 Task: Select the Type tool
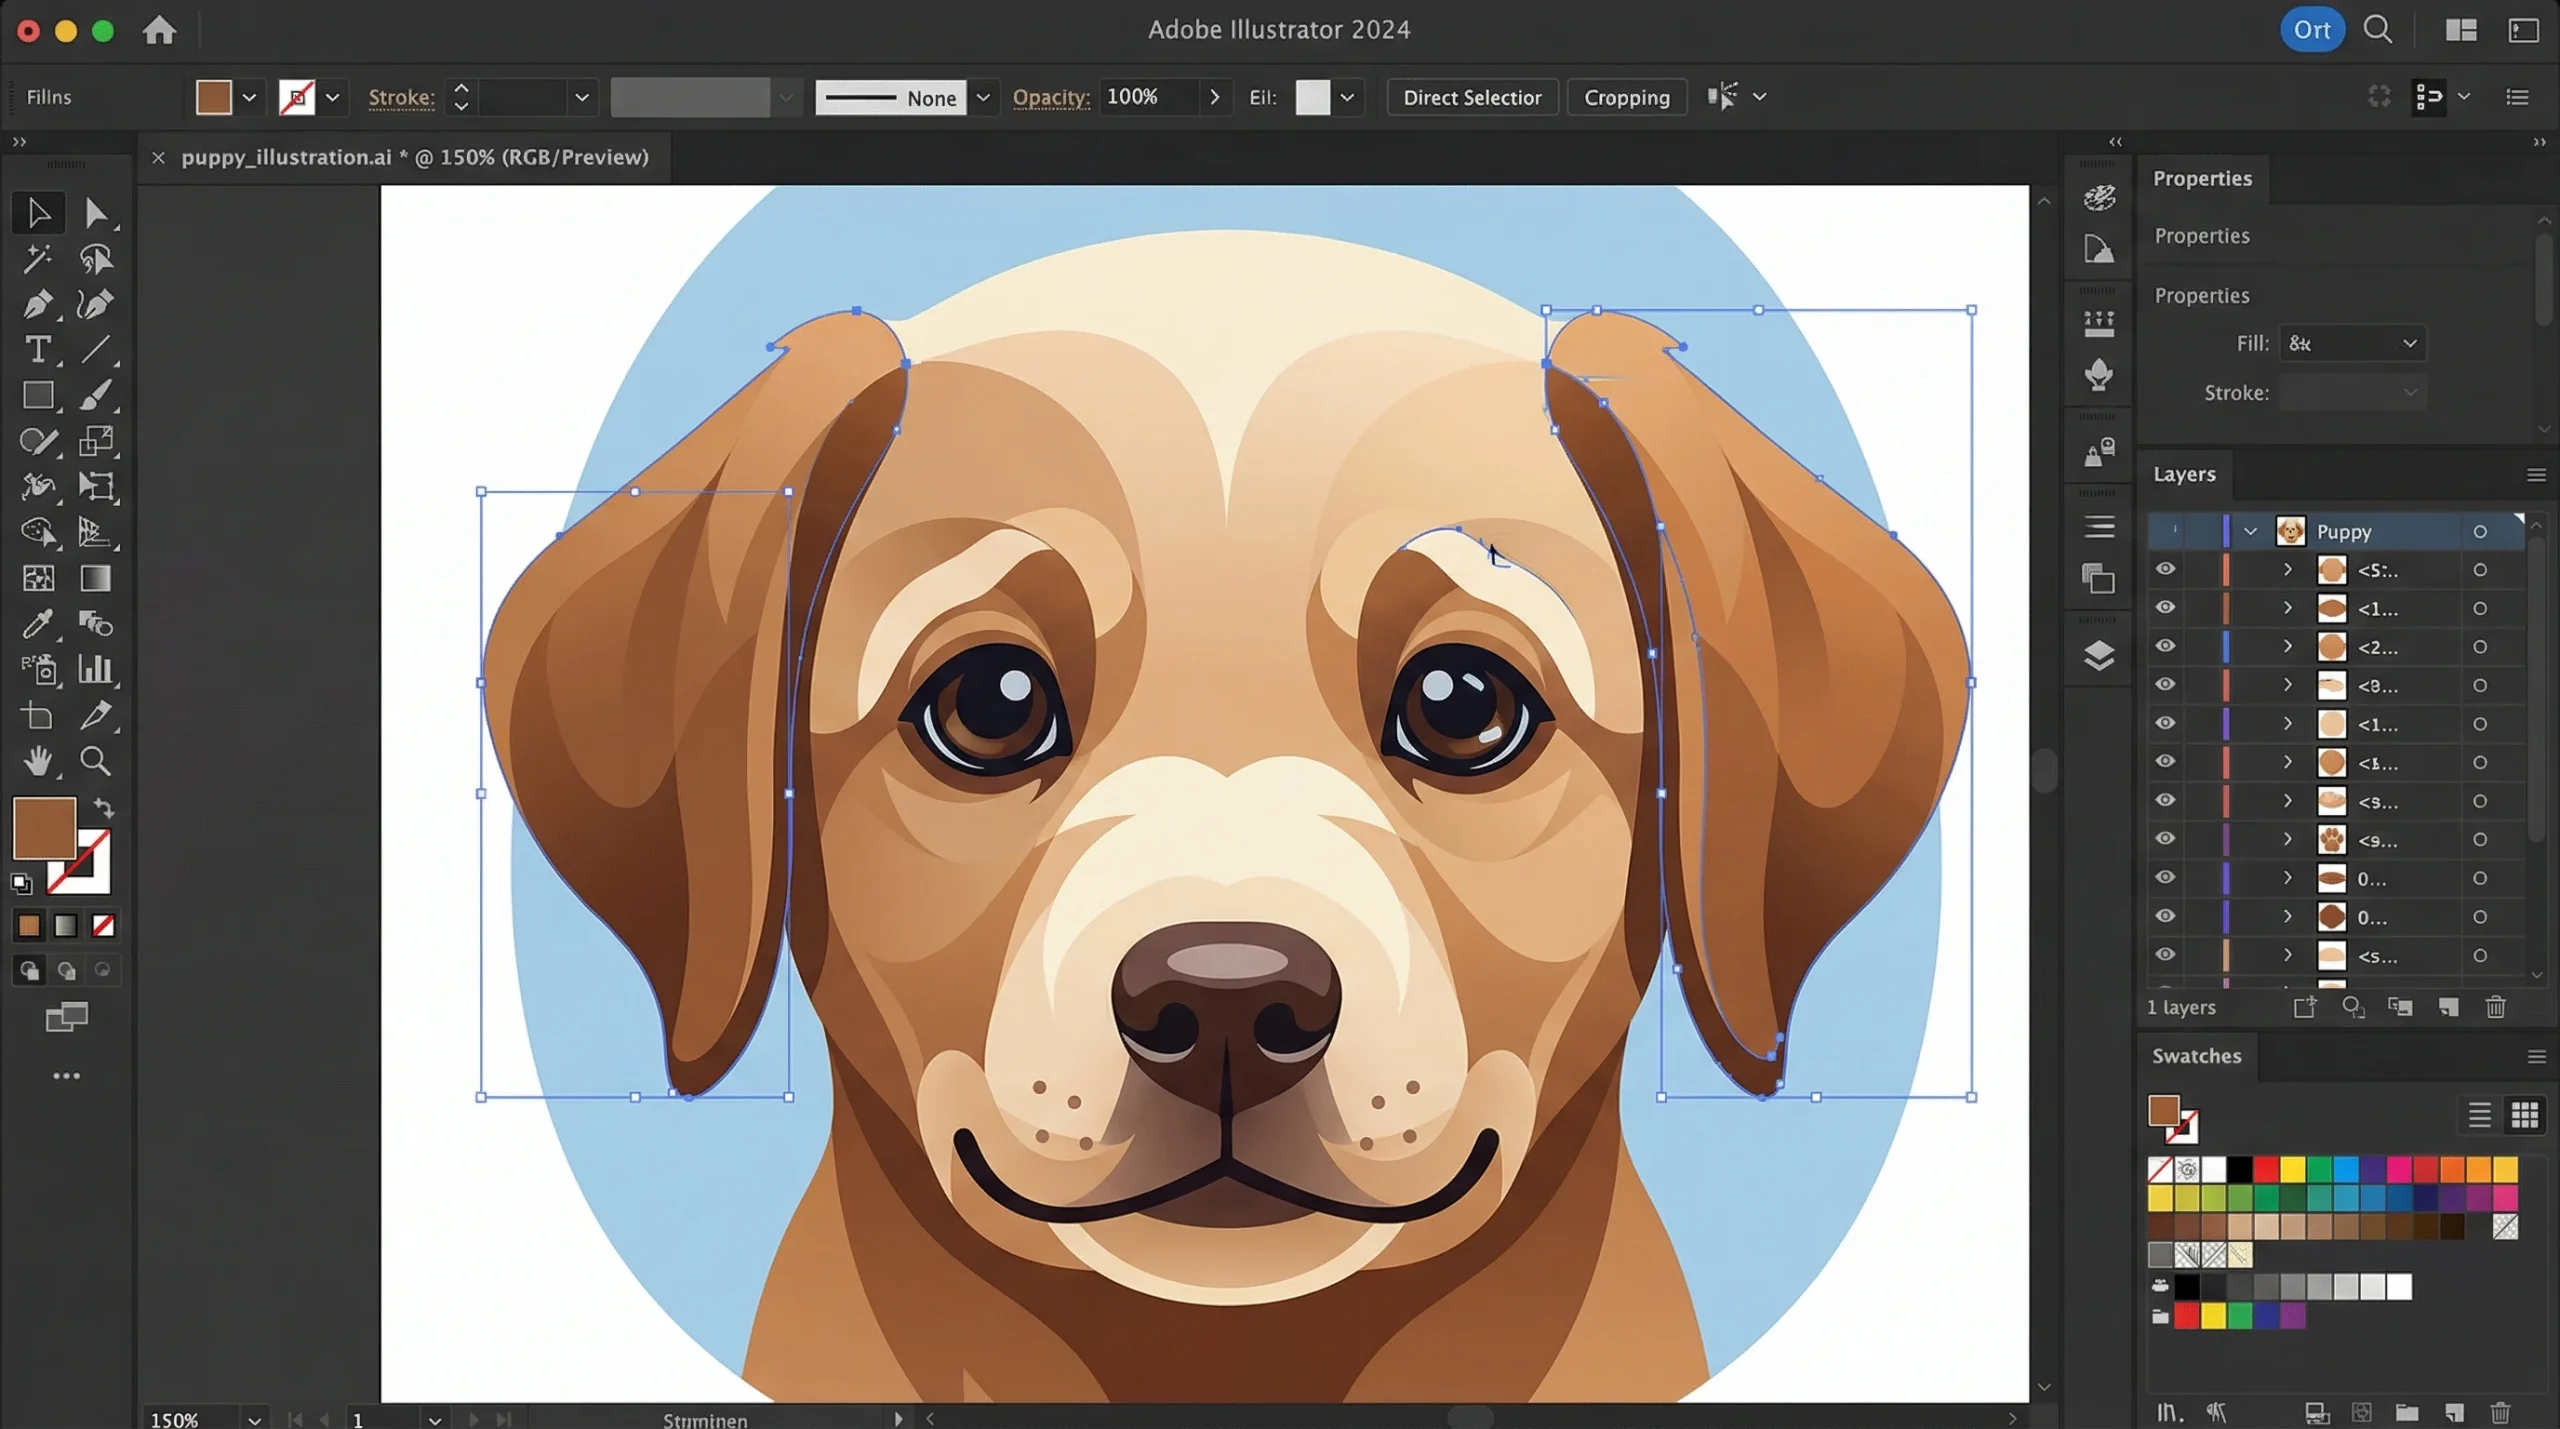click(x=39, y=350)
